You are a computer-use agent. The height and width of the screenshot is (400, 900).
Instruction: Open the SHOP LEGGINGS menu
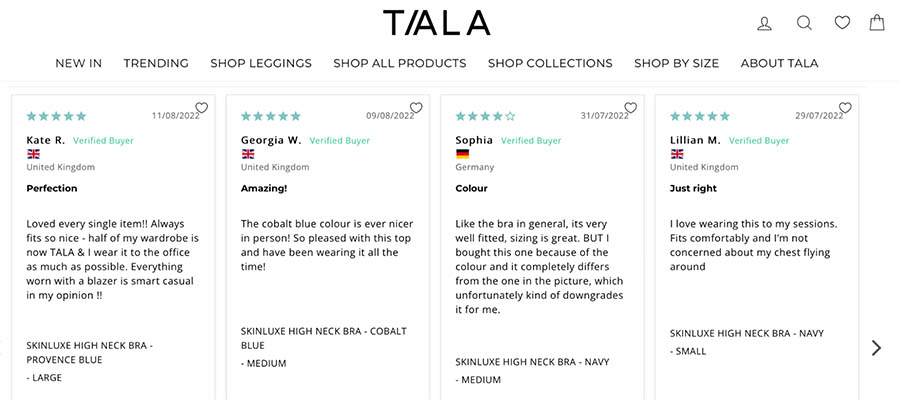261,63
